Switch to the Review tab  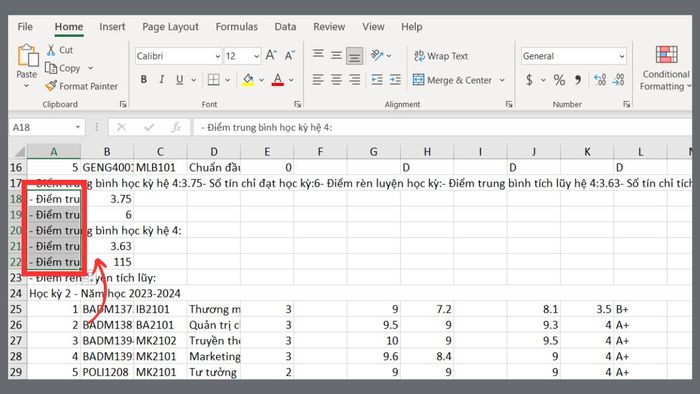click(329, 27)
